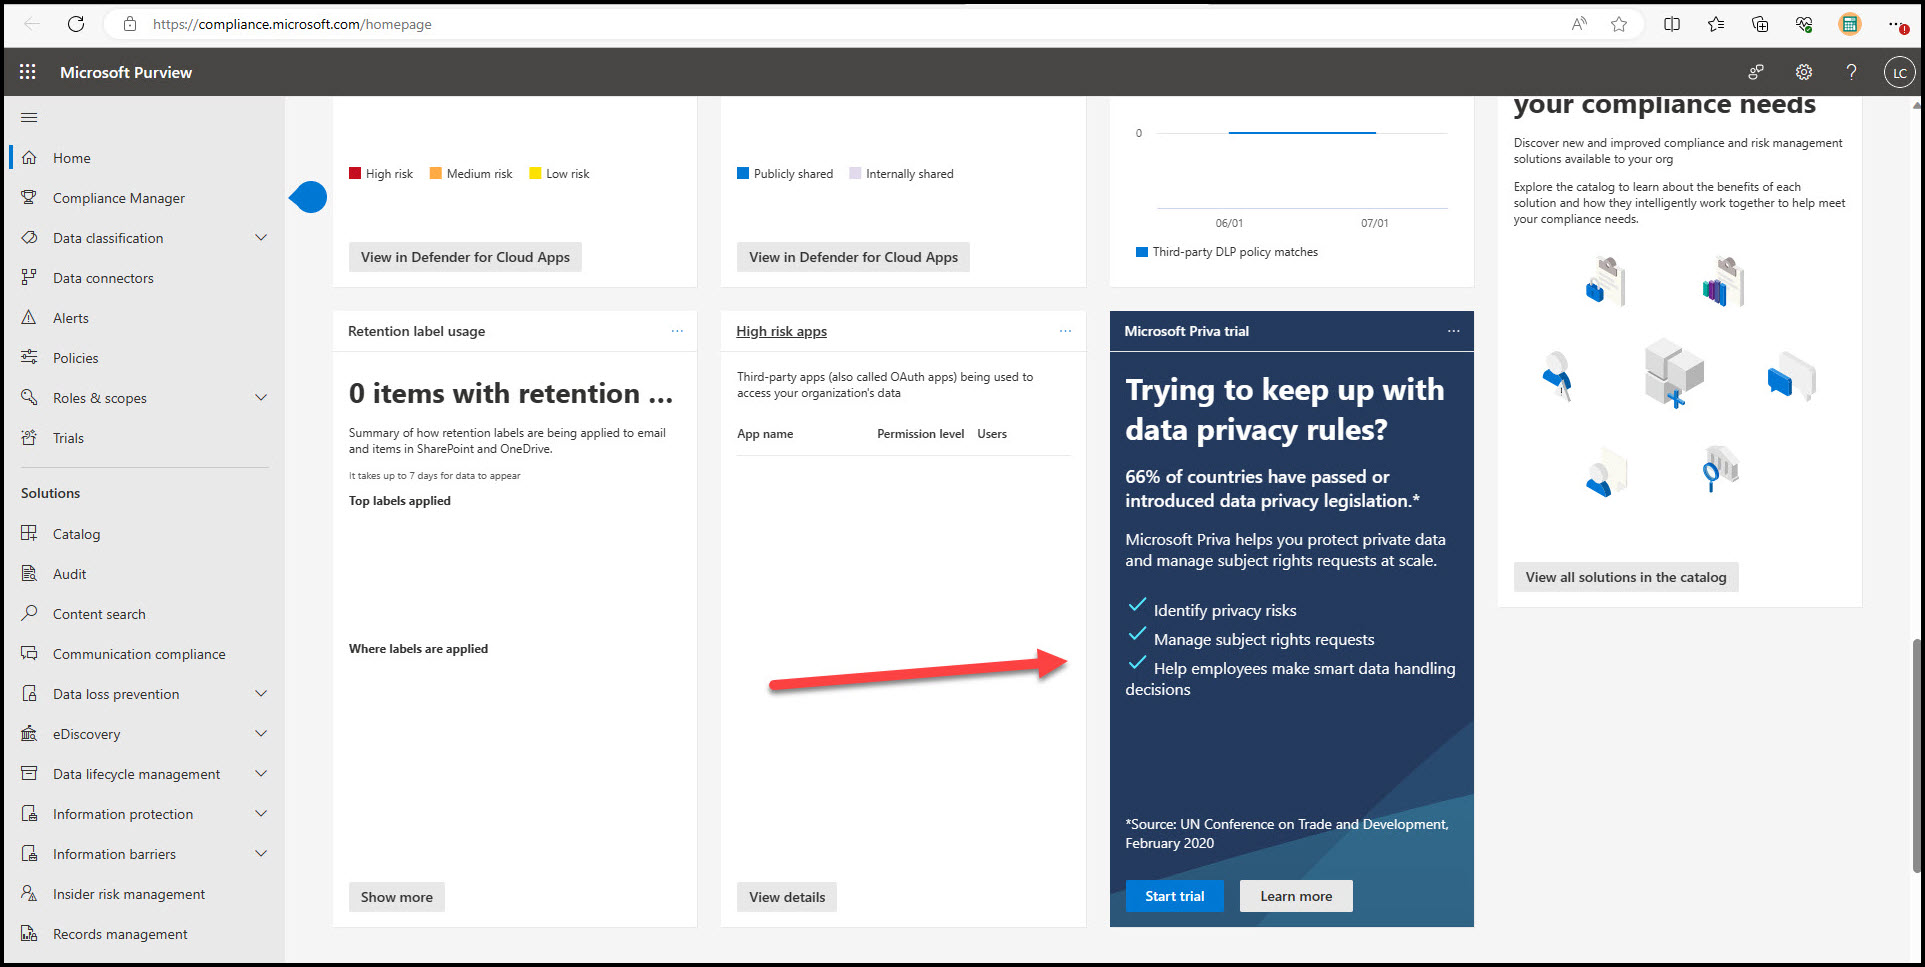This screenshot has height=967, width=1925.
Task: Open the High risk apps link
Action: (x=781, y=331)
